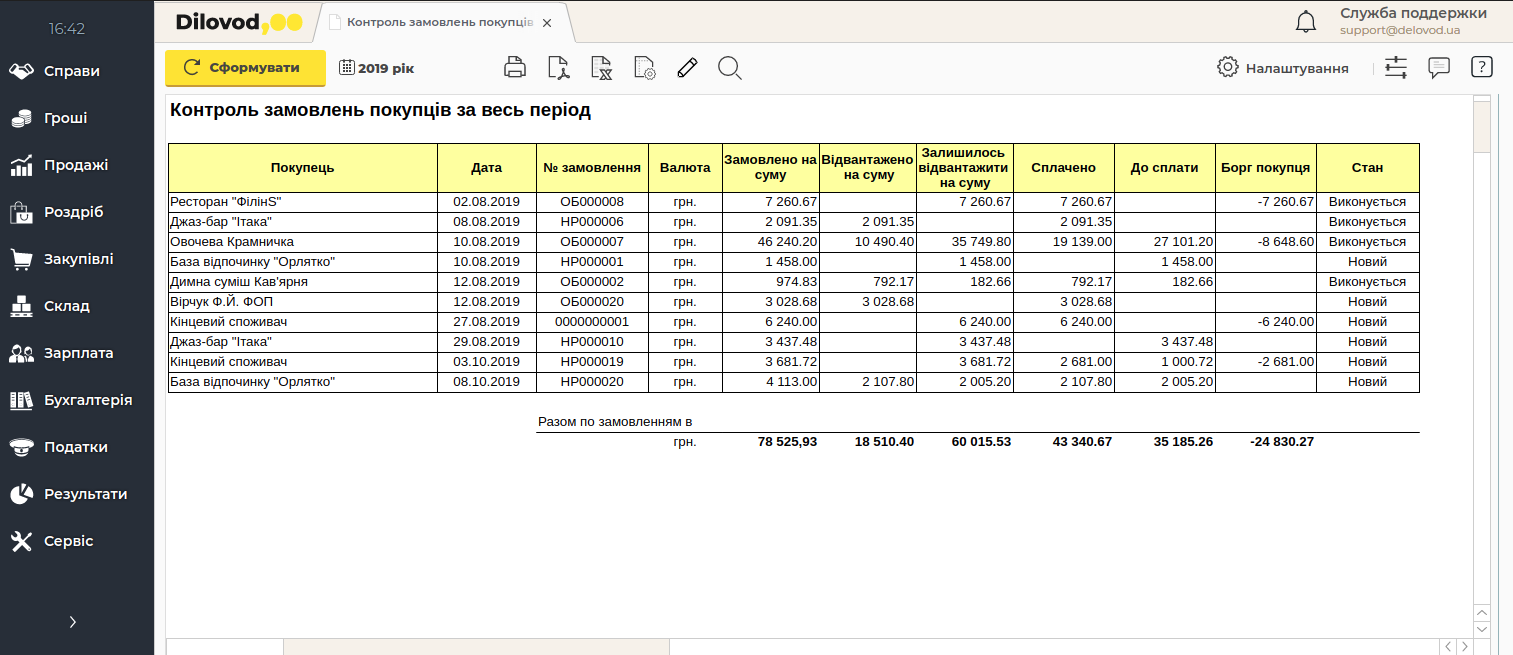The image size is (1513, 655).
Task: Select order number ОБ000008
Action: (592, 202)
